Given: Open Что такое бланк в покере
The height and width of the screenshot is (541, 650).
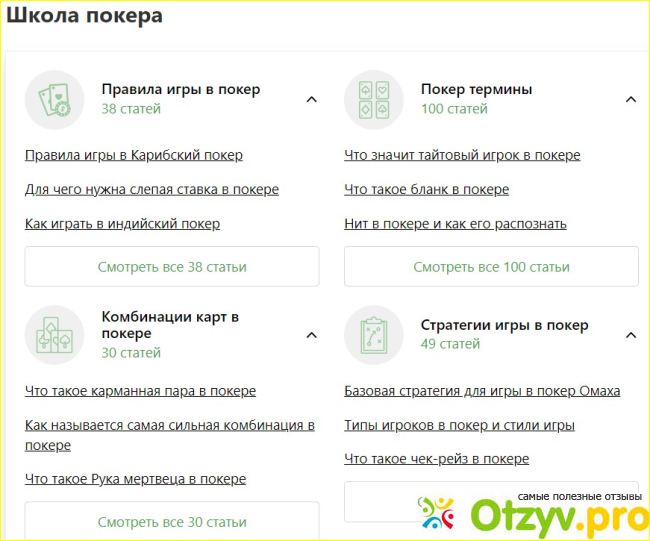Looking at the screenshot, I should point(426,189).
